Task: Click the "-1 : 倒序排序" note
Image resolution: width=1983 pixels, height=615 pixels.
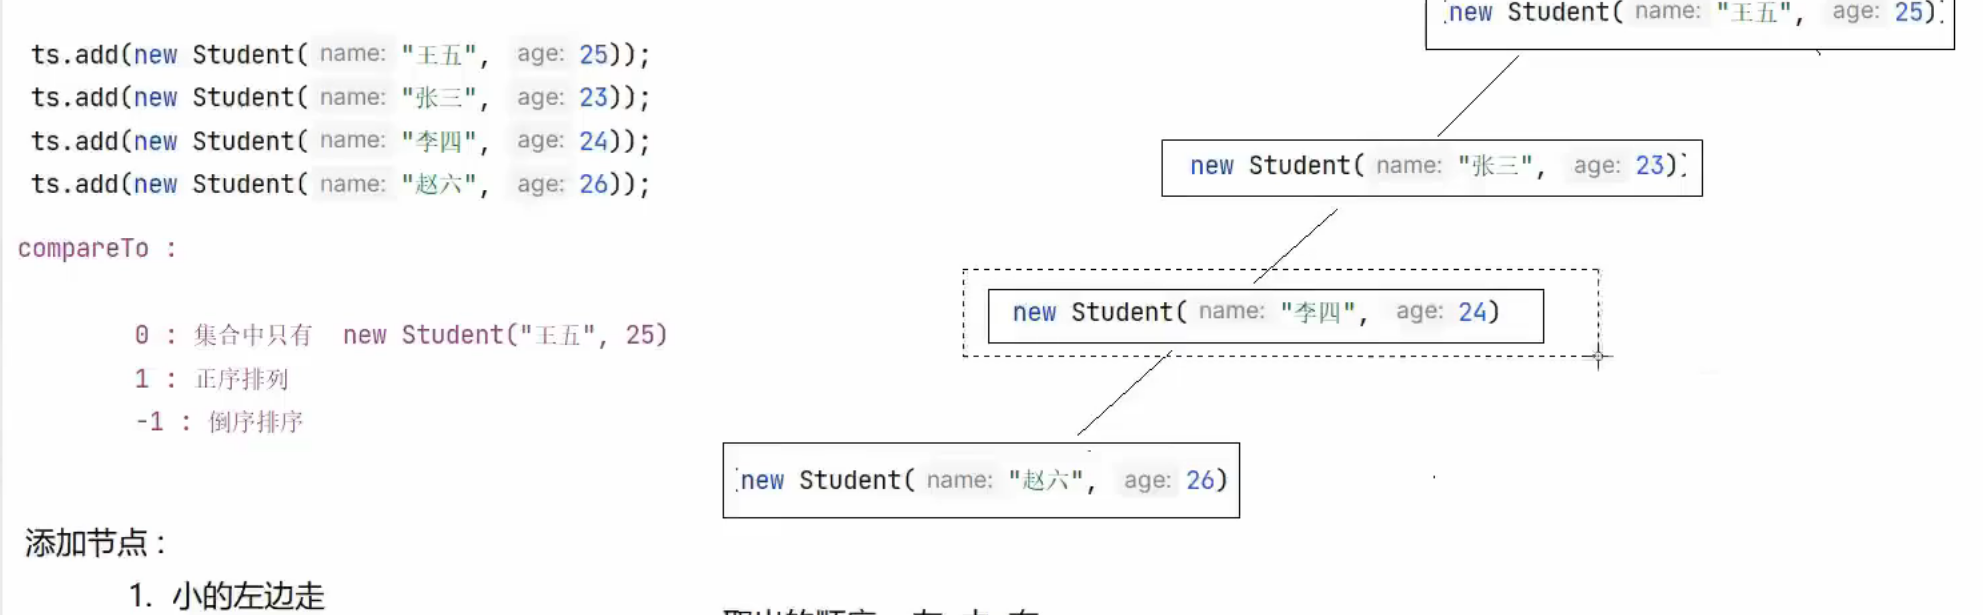Action: click(x=219, y=422)
